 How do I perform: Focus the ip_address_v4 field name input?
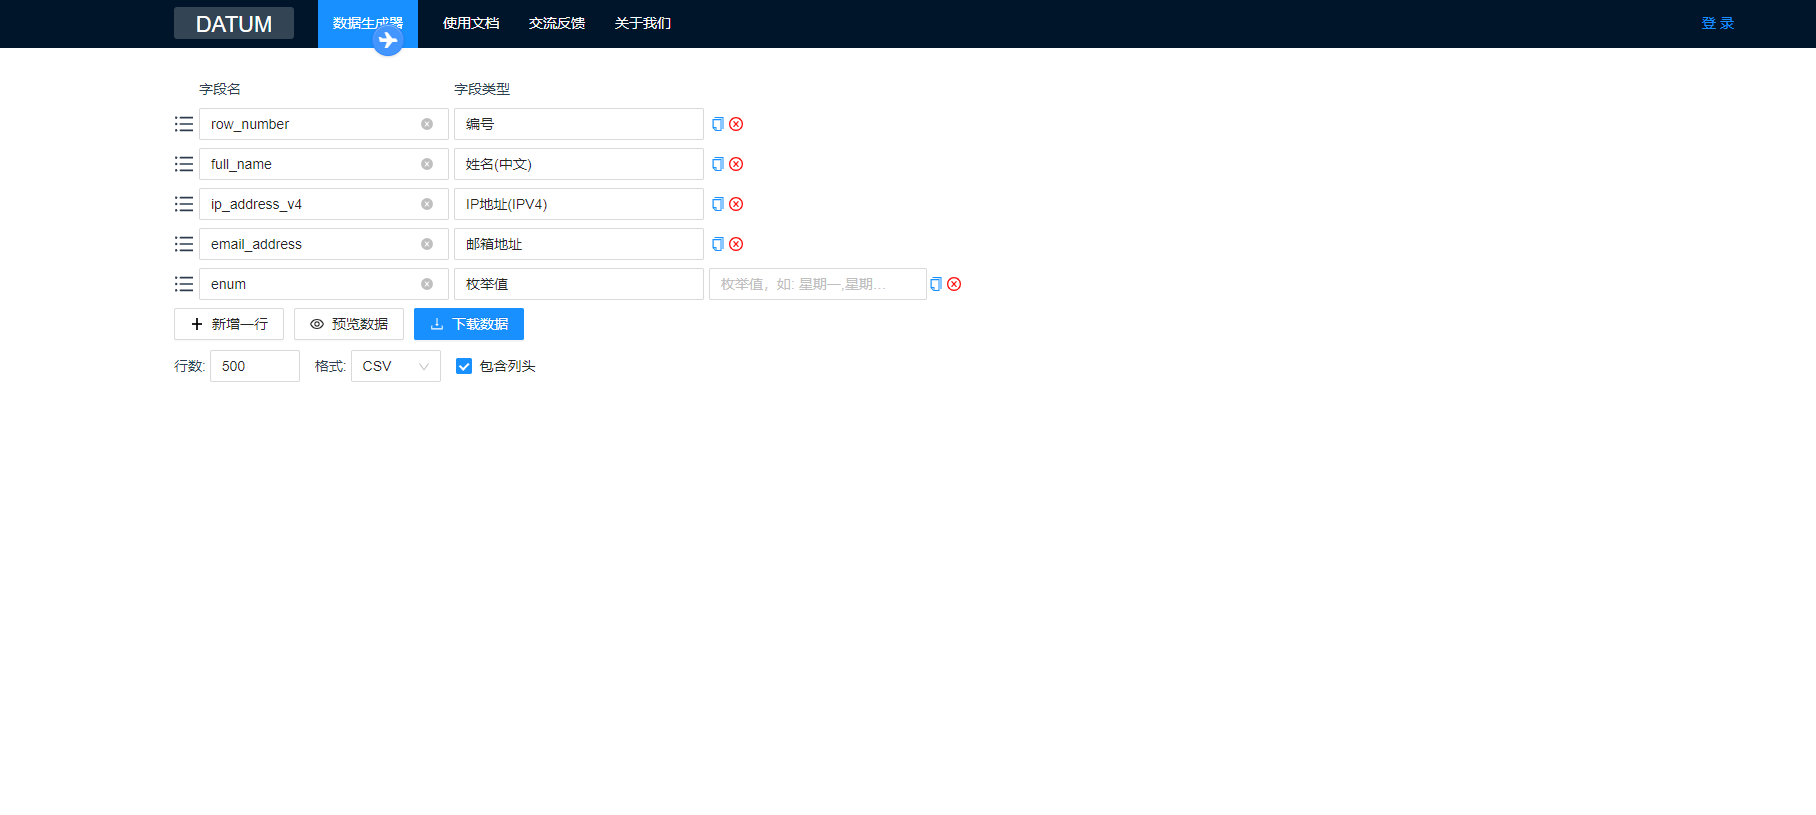(324, 204)
